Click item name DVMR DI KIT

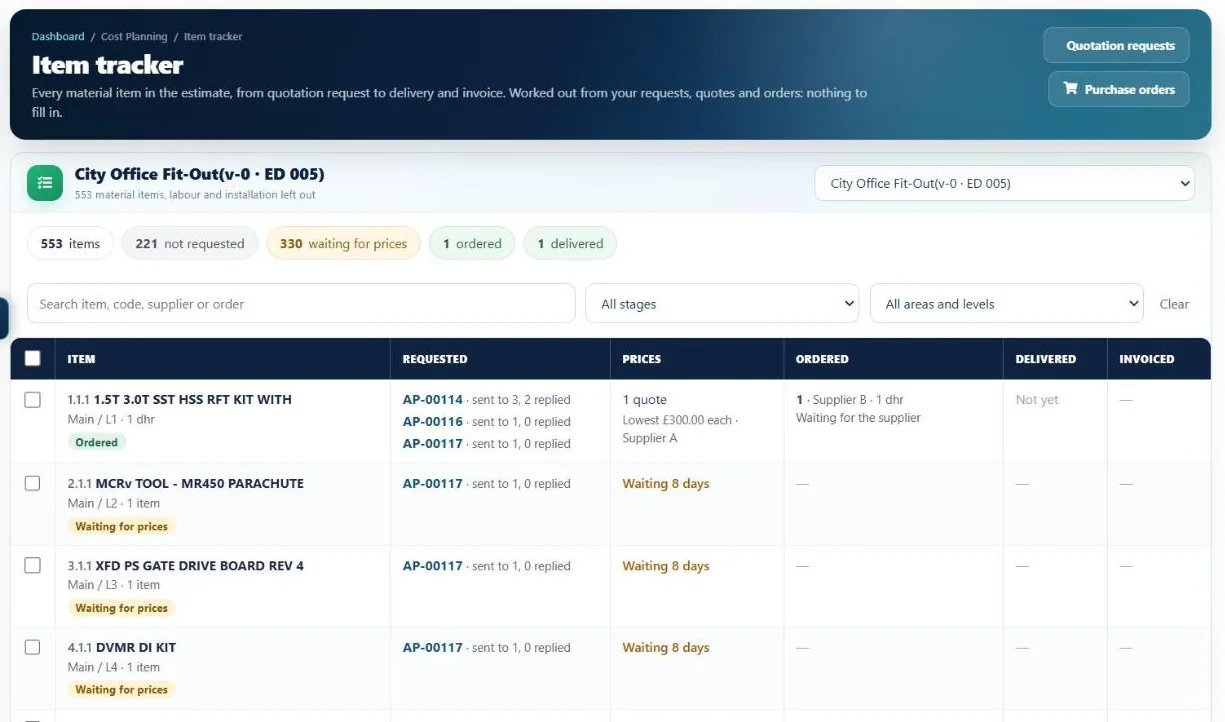(x=136, y=647)
